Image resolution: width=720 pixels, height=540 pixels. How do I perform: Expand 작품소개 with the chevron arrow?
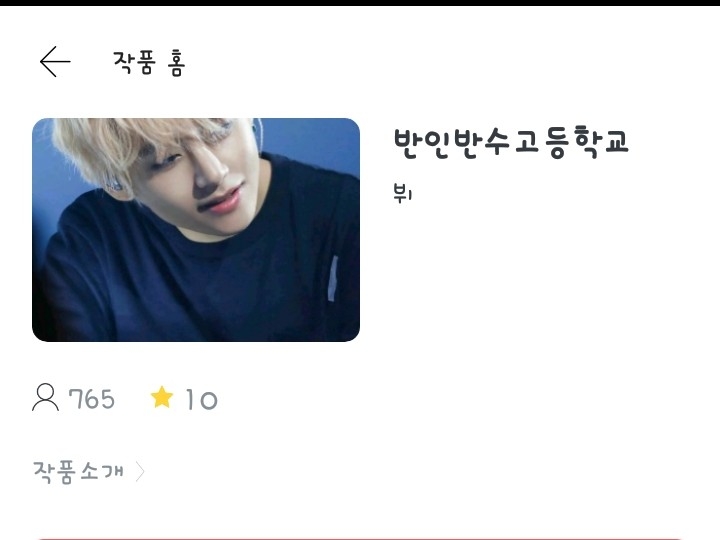click(x=140, y=471)
